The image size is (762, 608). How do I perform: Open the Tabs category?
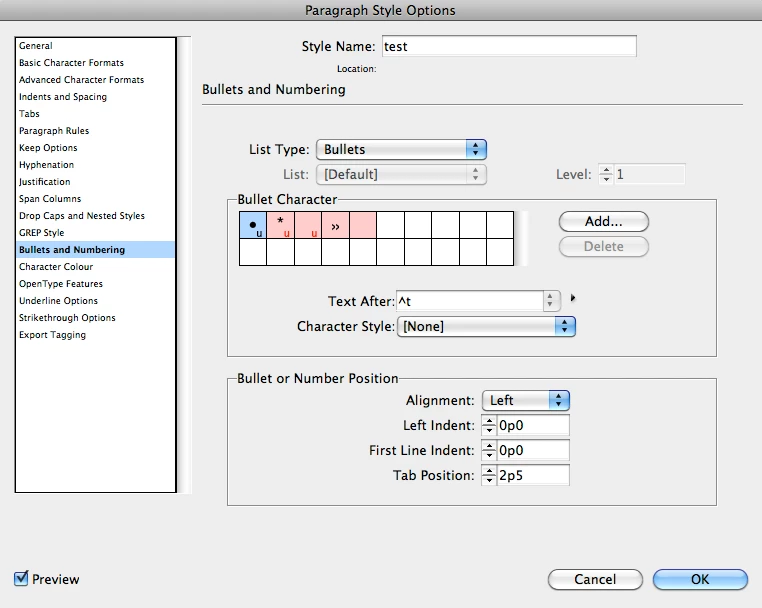(95, 114)
